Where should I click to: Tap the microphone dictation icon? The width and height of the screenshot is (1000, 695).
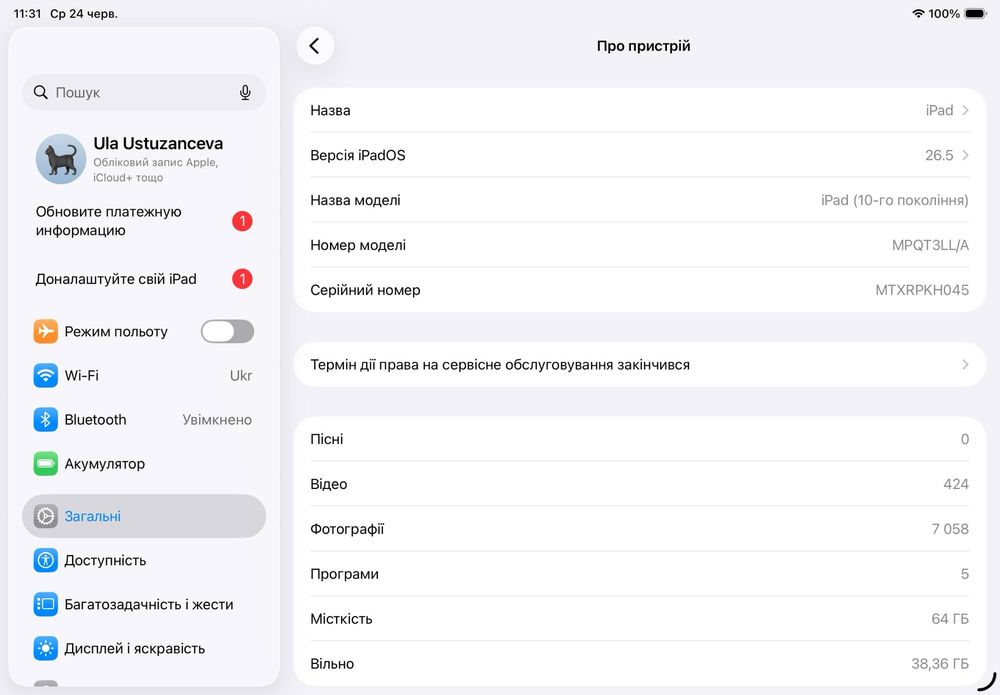(x=245, y=92)
